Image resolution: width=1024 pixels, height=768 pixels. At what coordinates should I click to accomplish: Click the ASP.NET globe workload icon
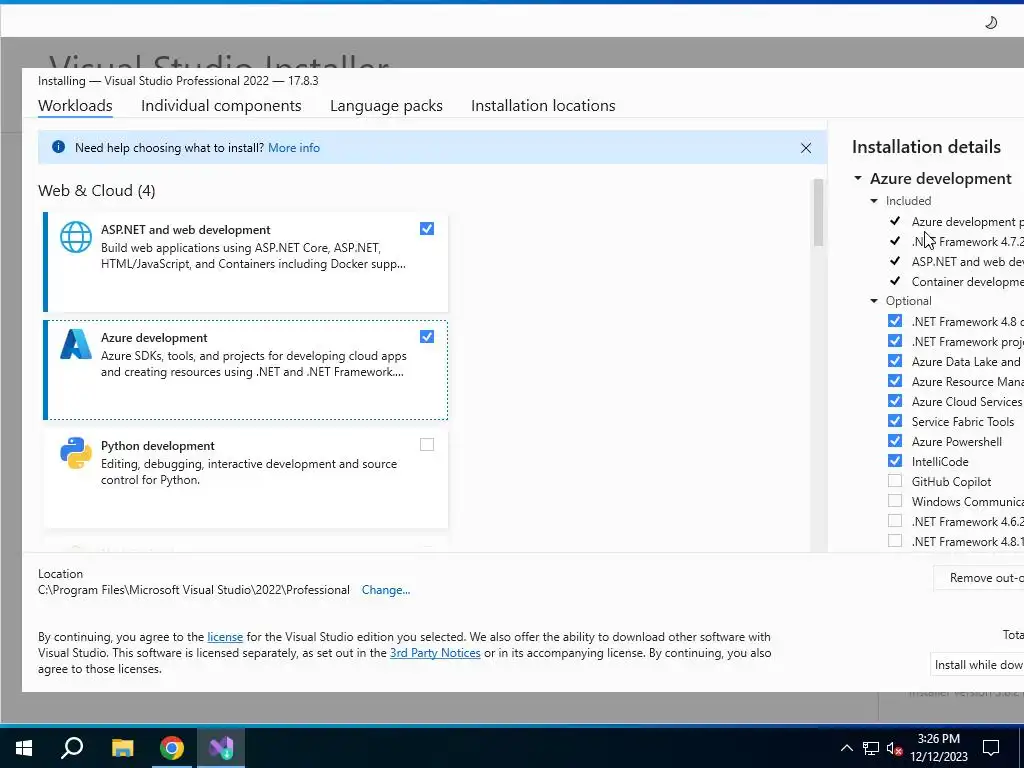click(76, 236)
